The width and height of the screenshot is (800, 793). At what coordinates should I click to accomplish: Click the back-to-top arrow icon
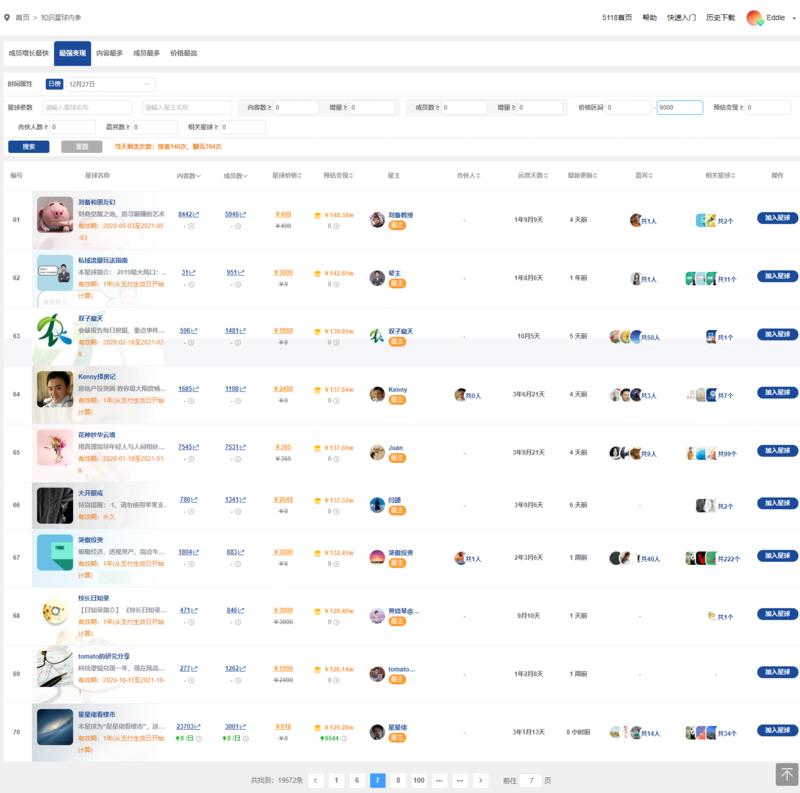coord(785,774)
